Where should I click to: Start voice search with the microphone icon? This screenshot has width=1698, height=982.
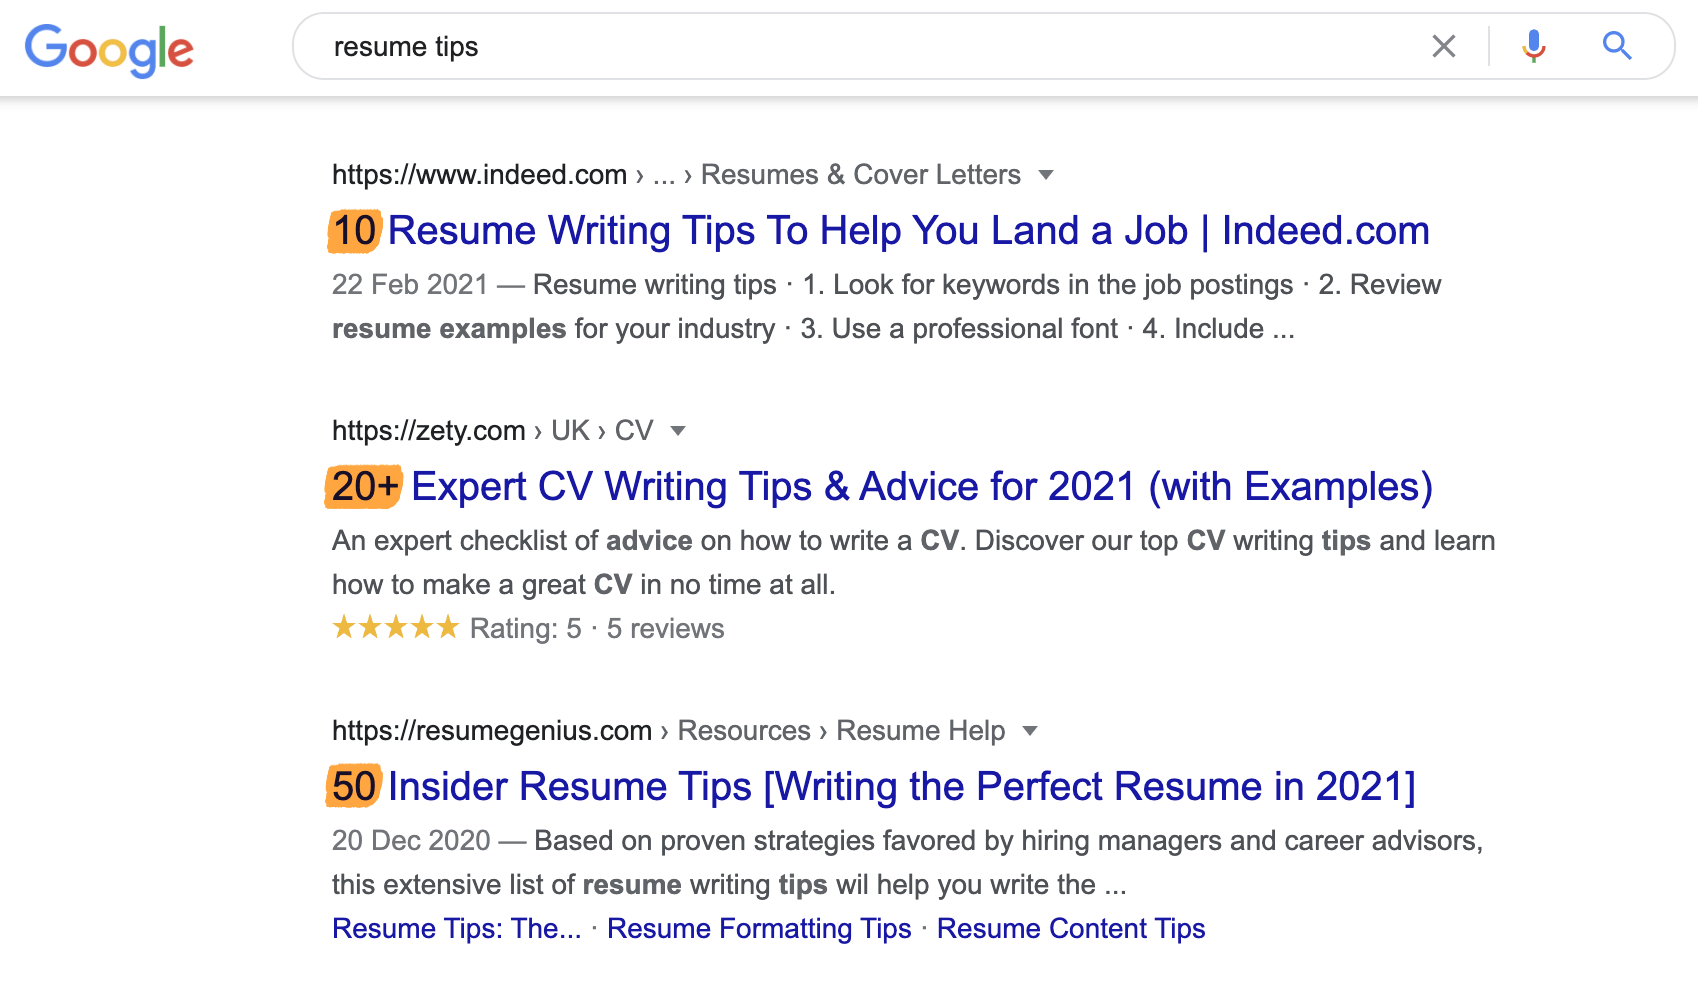[1533, 46]
